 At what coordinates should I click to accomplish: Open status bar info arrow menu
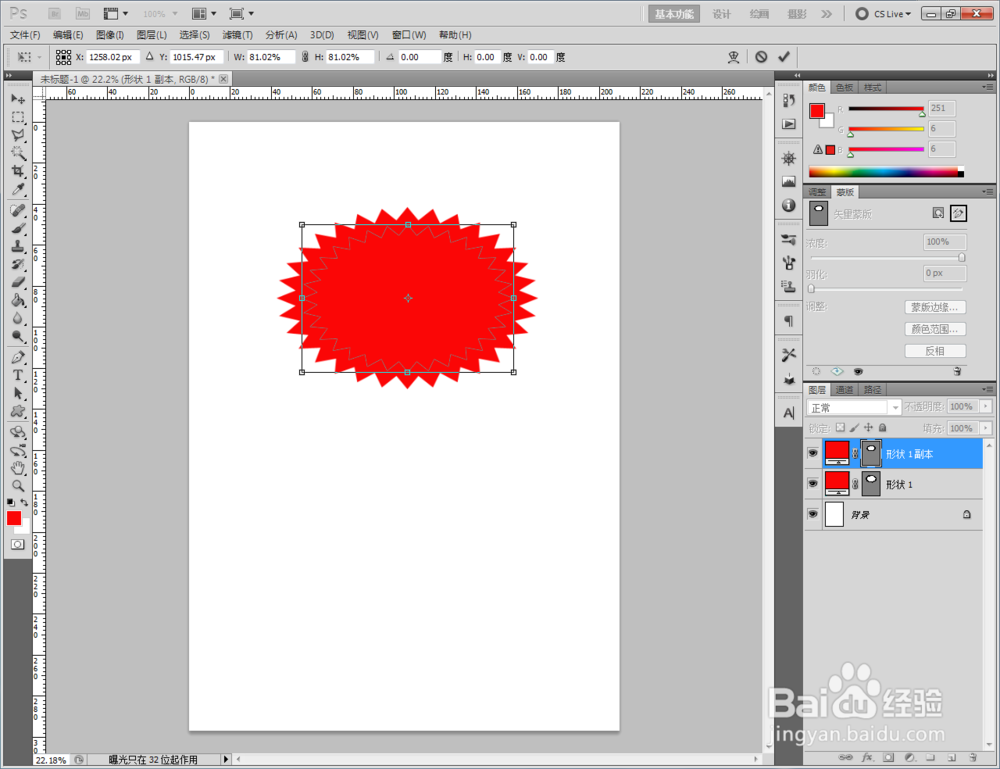tap(225, 759)
